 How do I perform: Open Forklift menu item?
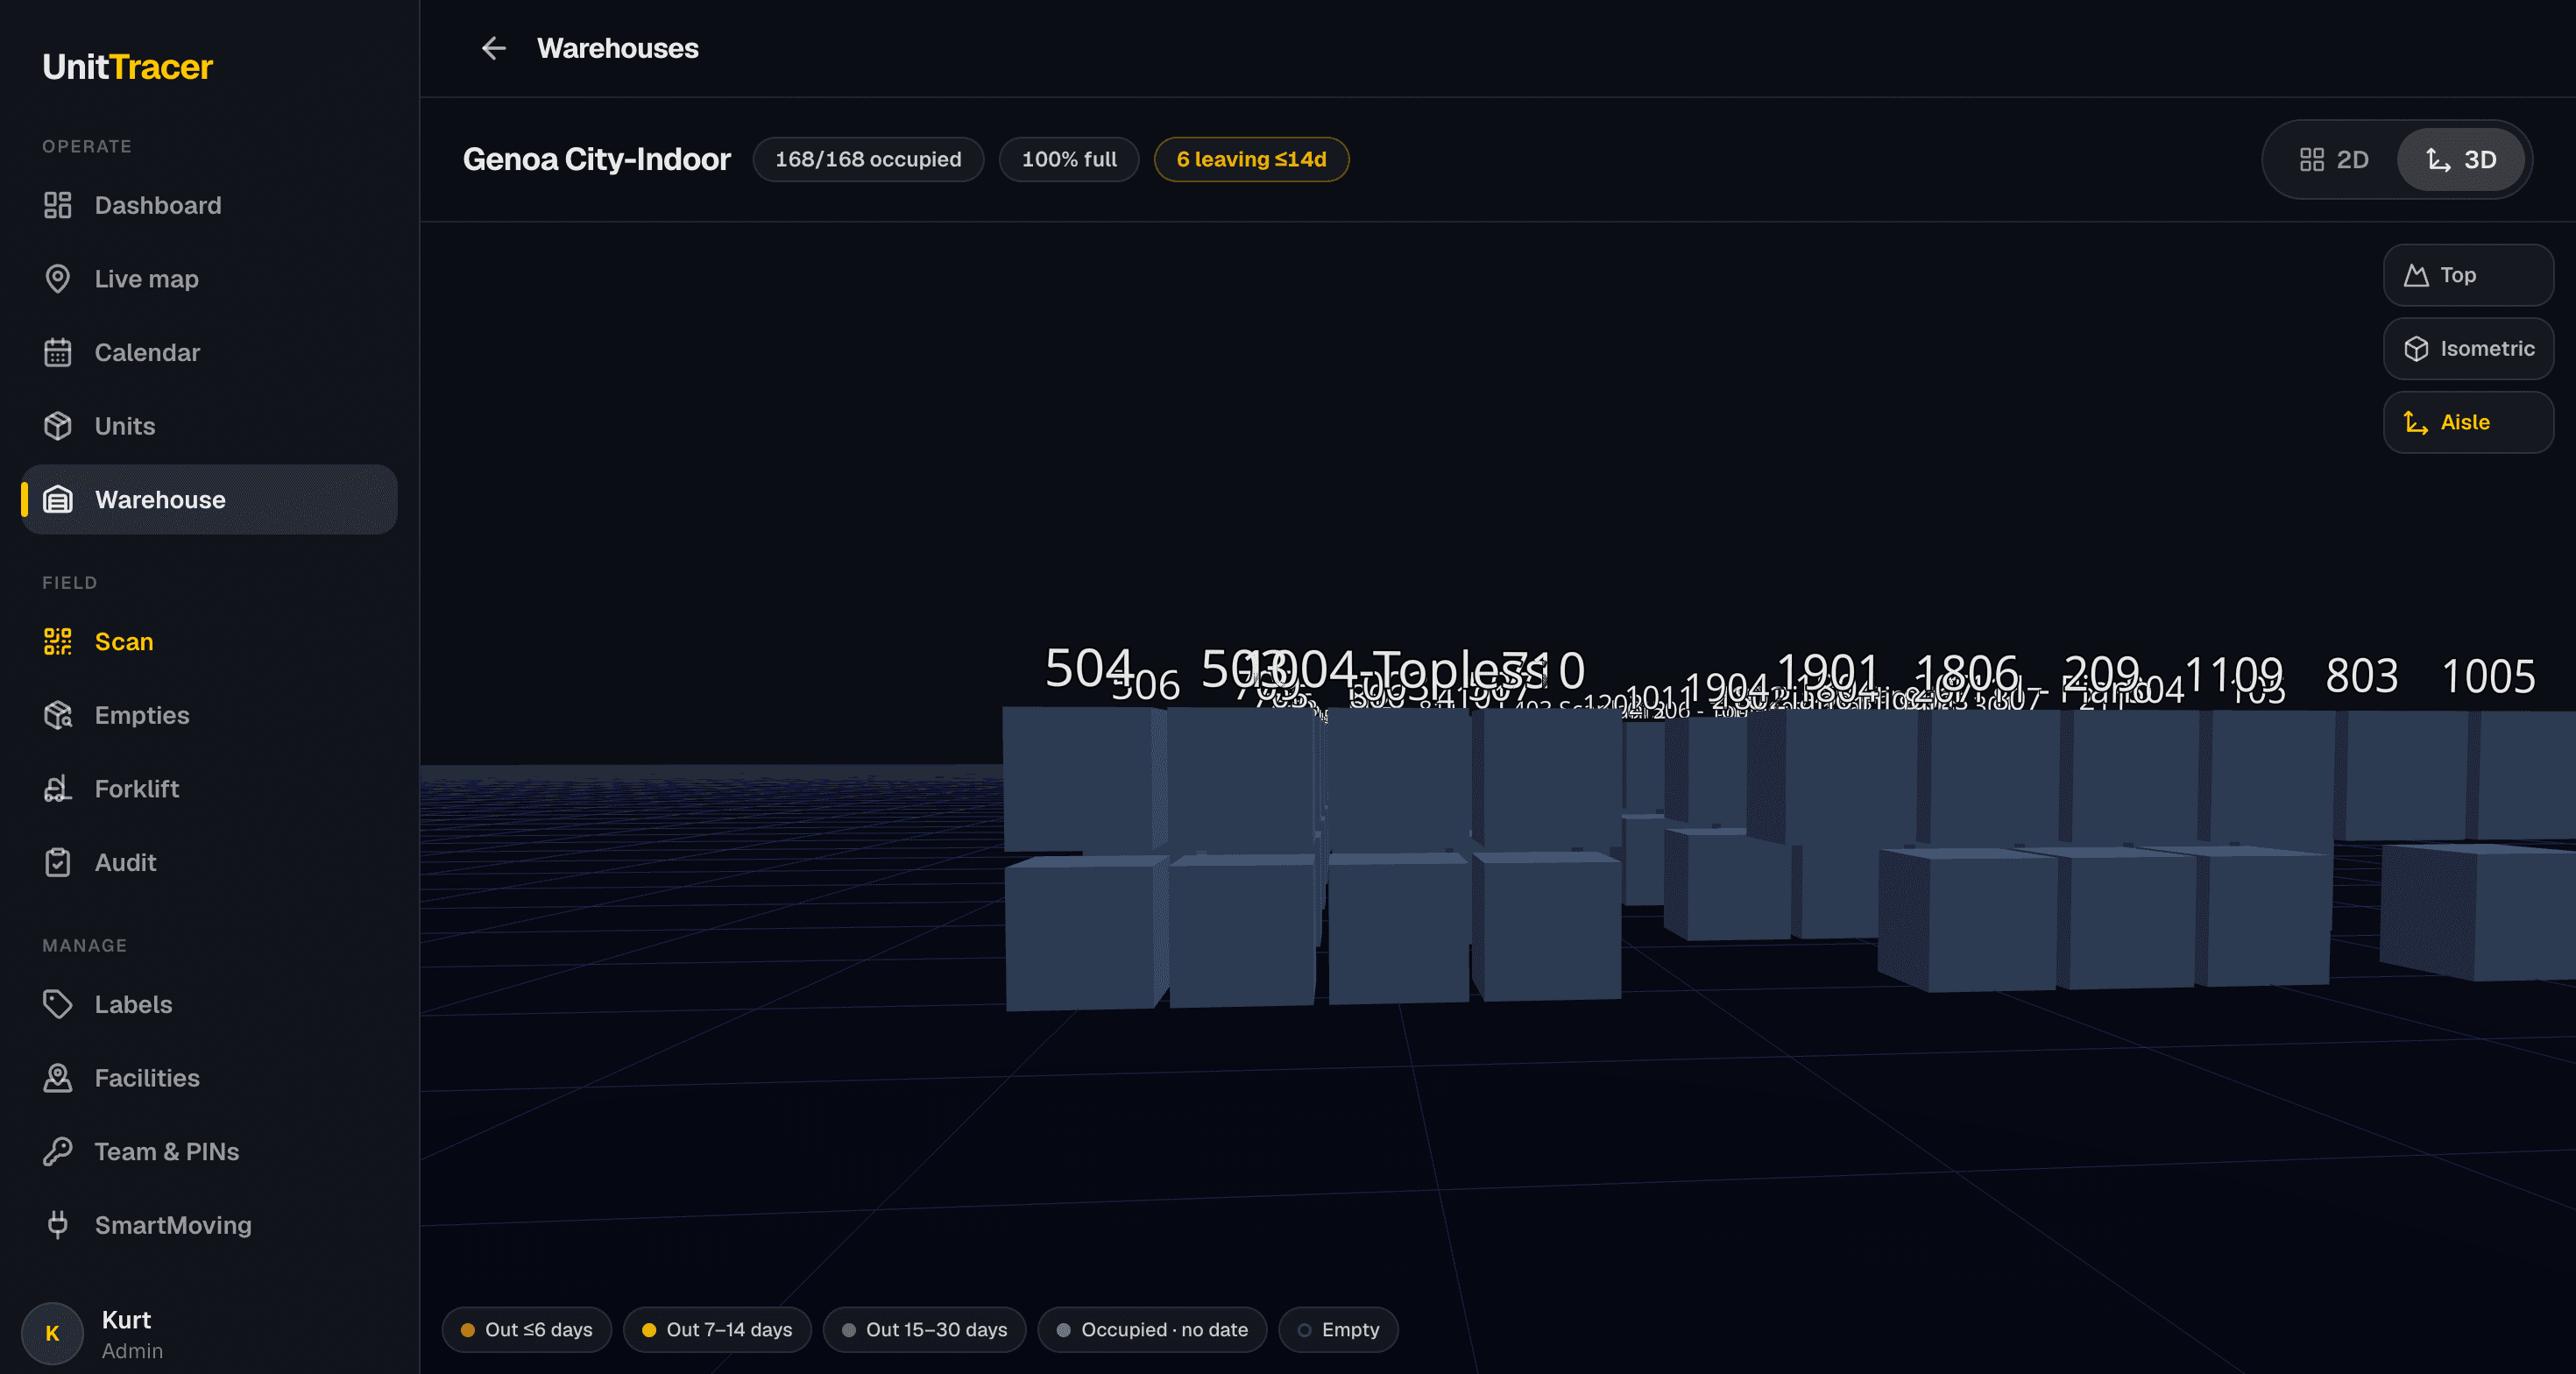pyautogui.click(x=209, y=788)
